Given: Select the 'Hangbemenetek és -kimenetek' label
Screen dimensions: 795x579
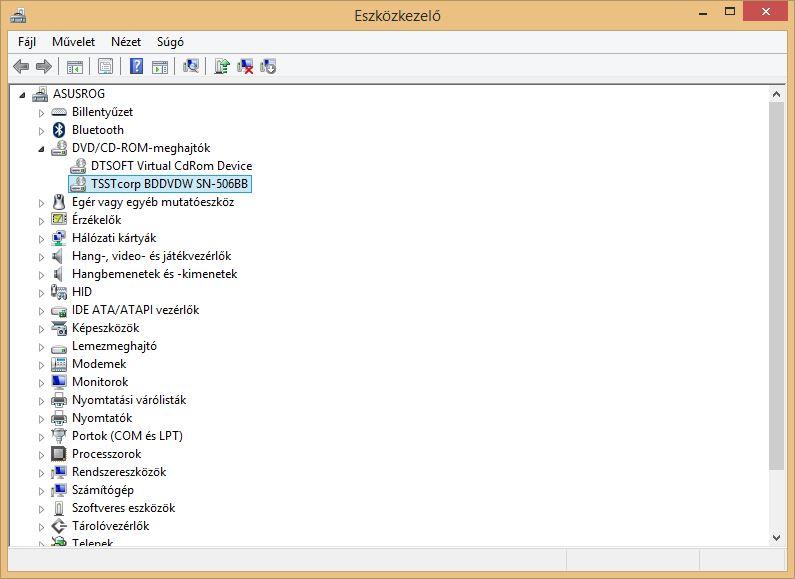Looking at the screenshot, I should (155, 274).
